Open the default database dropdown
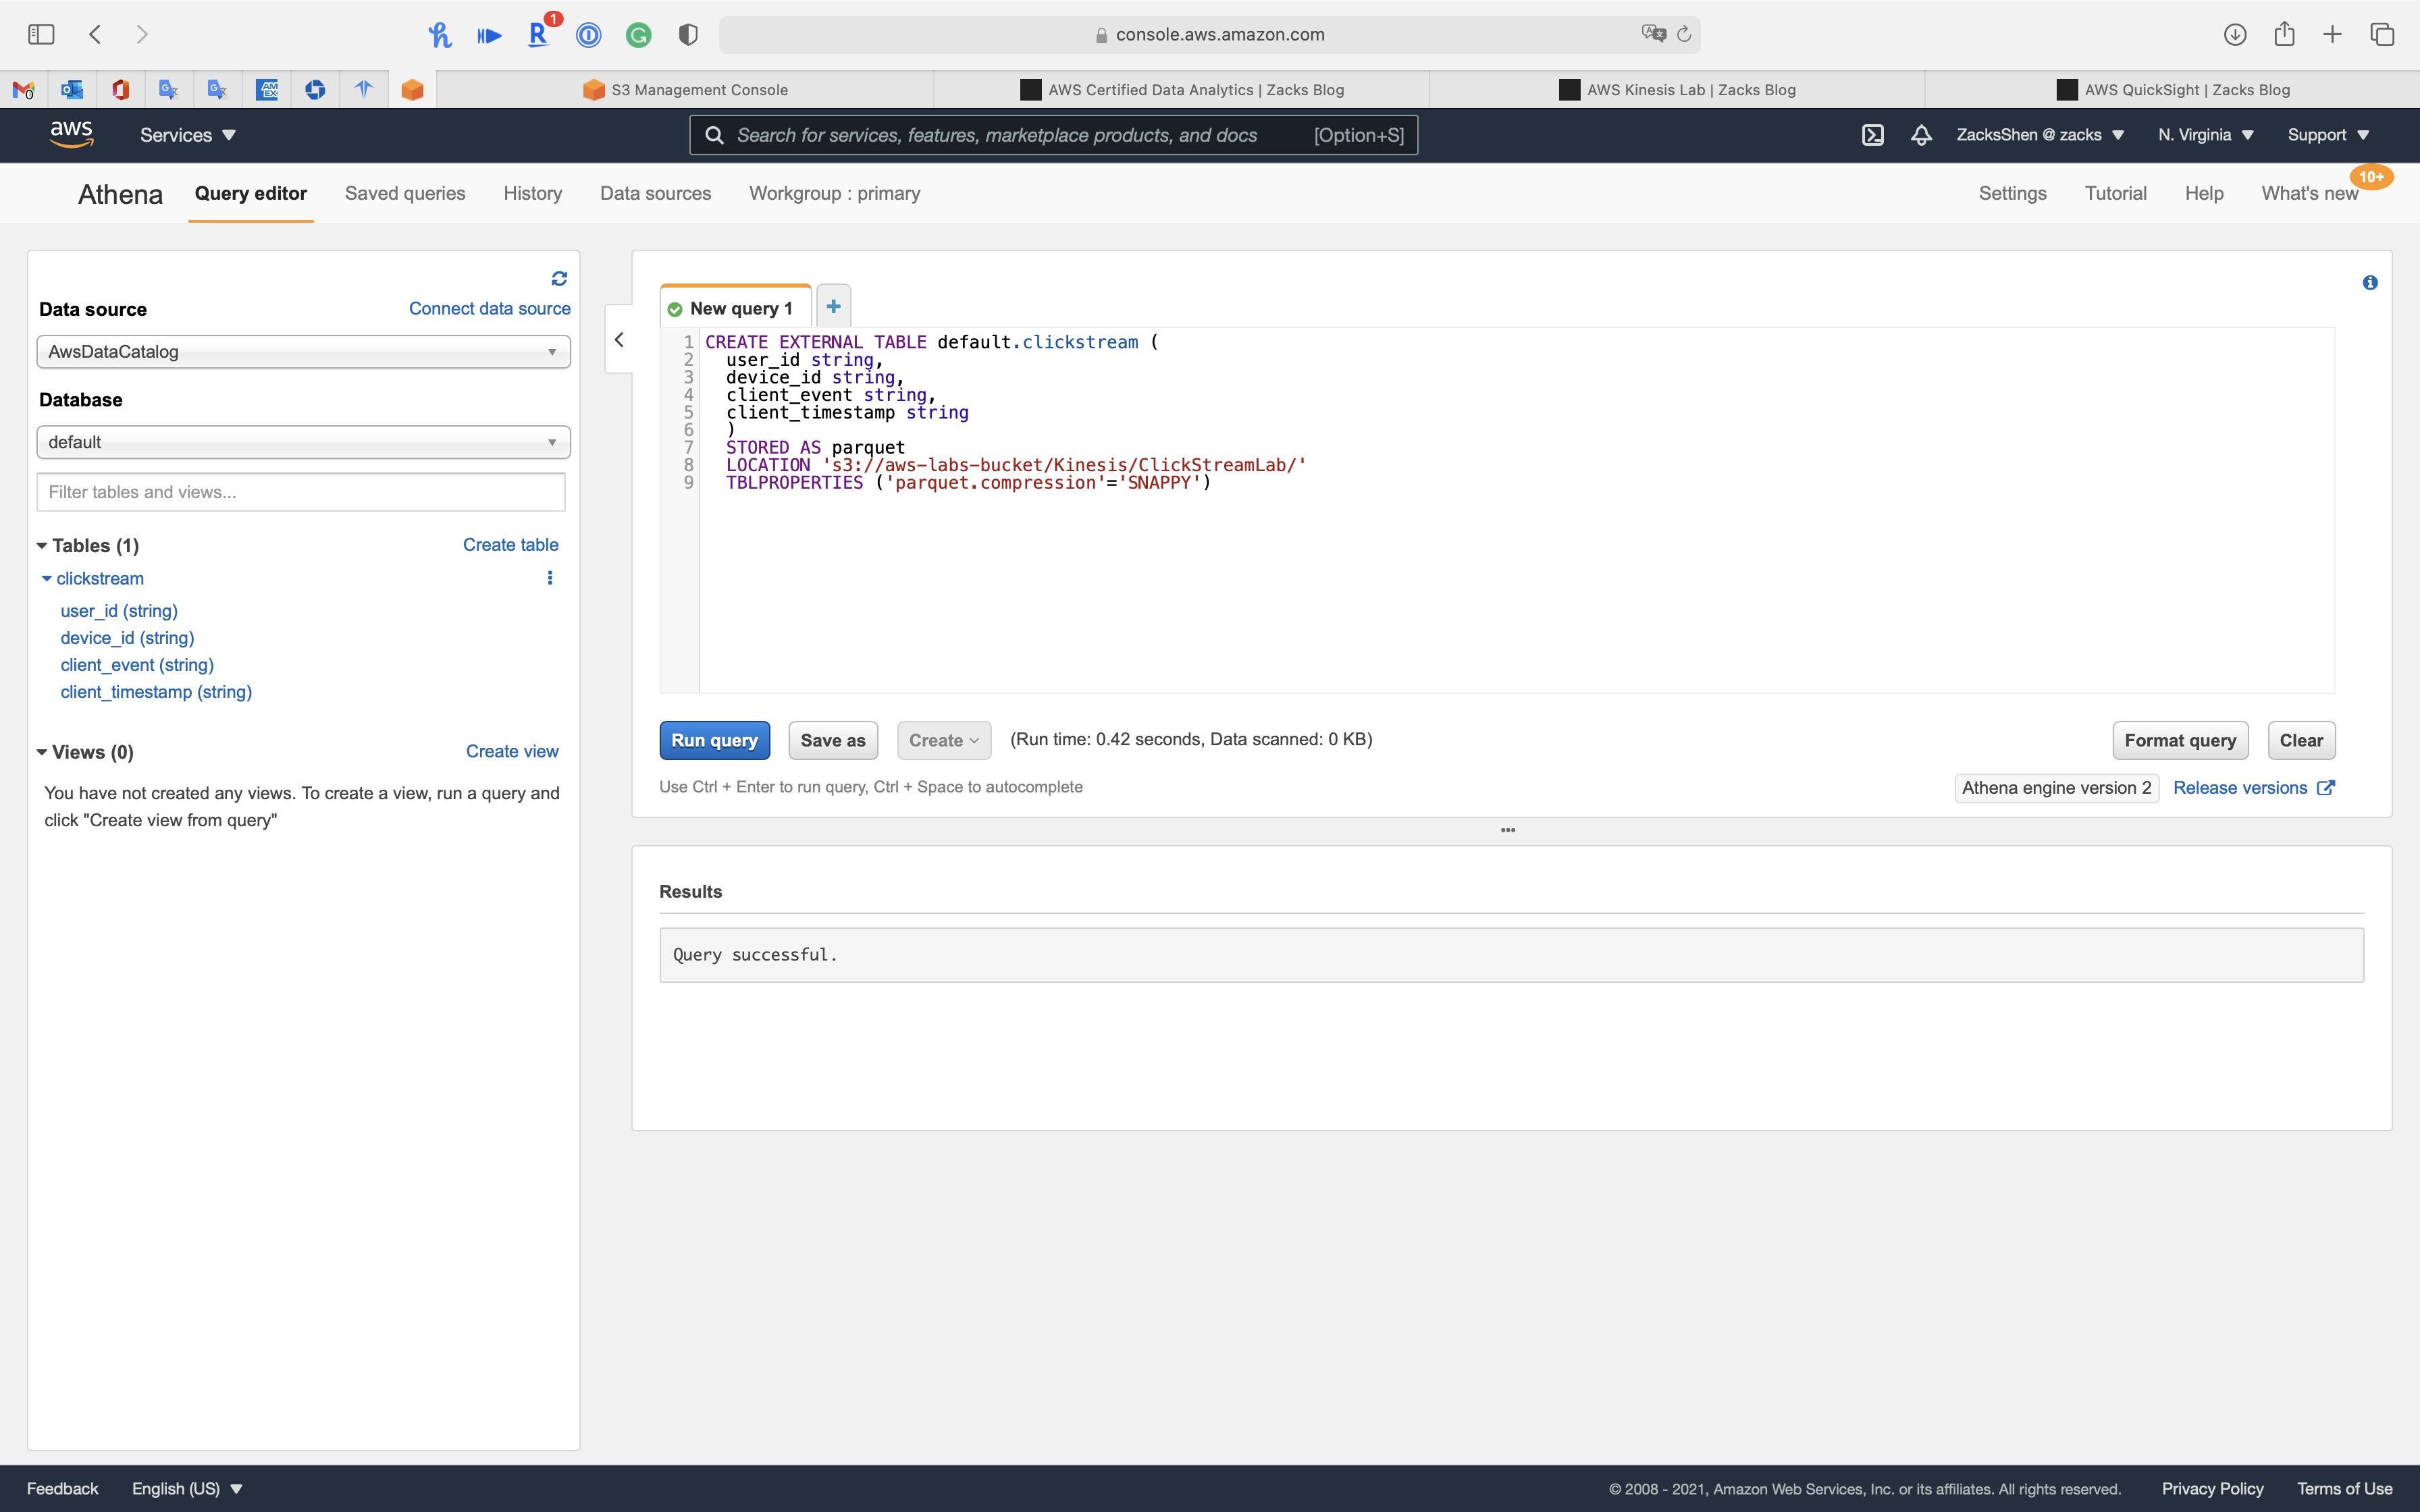2420x1512 pixels. [x=303, y=442]
